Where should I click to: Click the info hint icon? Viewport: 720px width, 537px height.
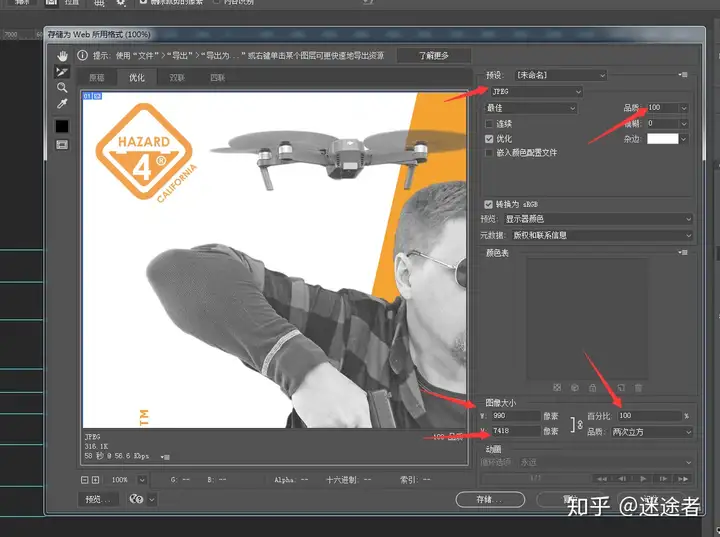82,56
